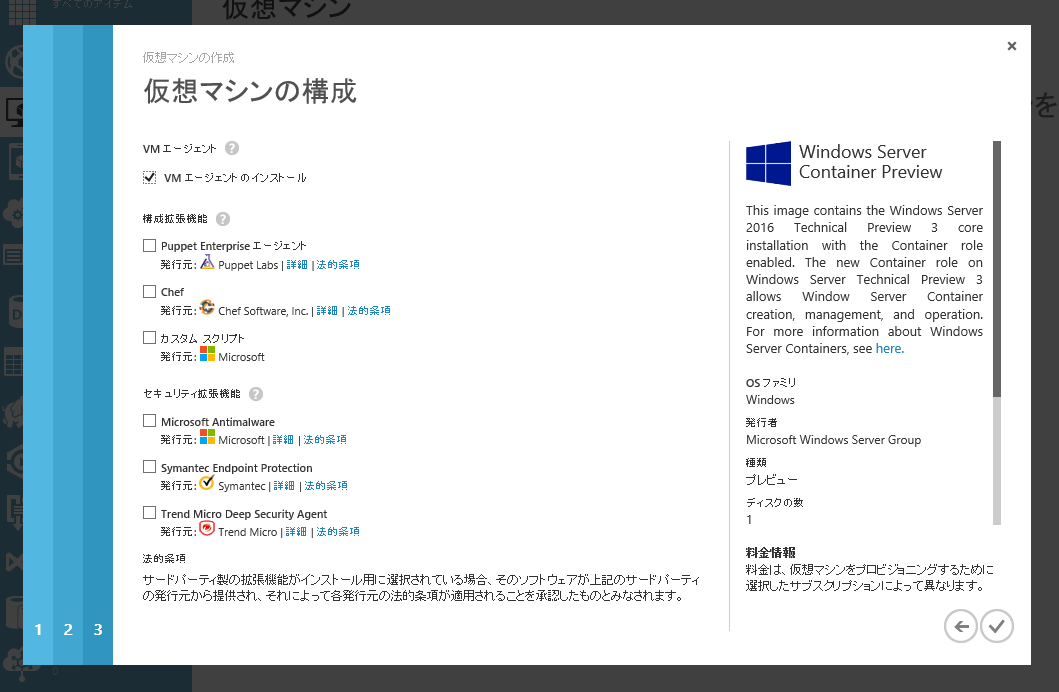Viewport: 1059px width, 692px height.
Task: Tick Microsoft Antimalware checkbox
Action: click(149, 421)
